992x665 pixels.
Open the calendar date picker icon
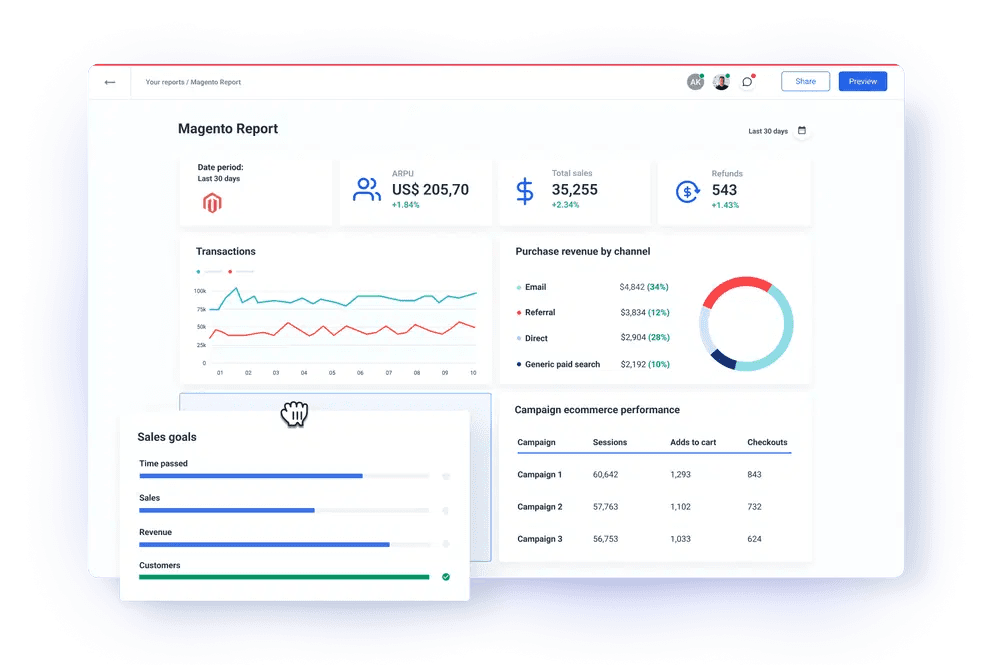click(x=802, y=130)
